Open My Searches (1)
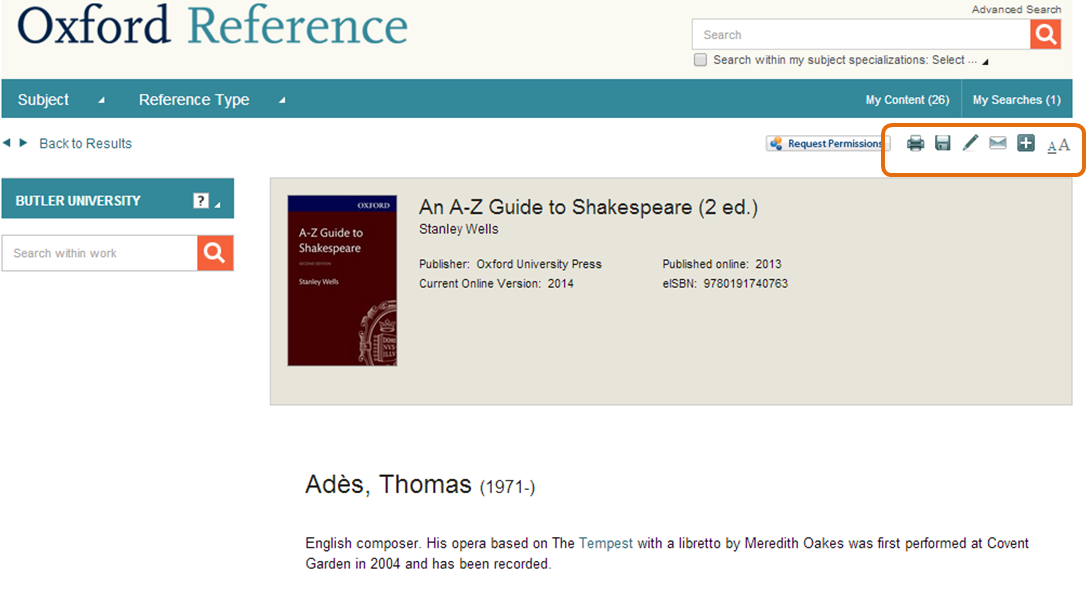This screenshot has height=592, width=1086. pos(1016,100)
